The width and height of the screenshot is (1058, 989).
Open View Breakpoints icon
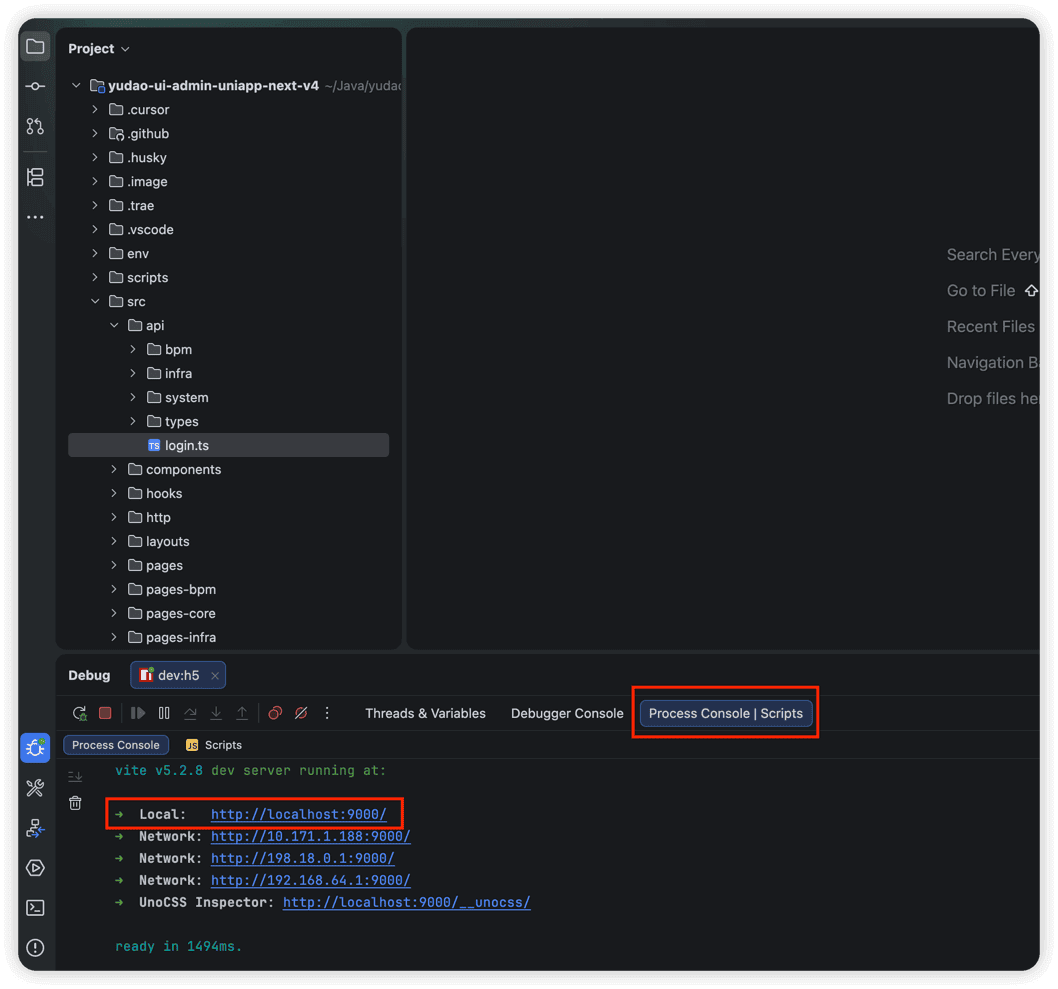(275, 713)
